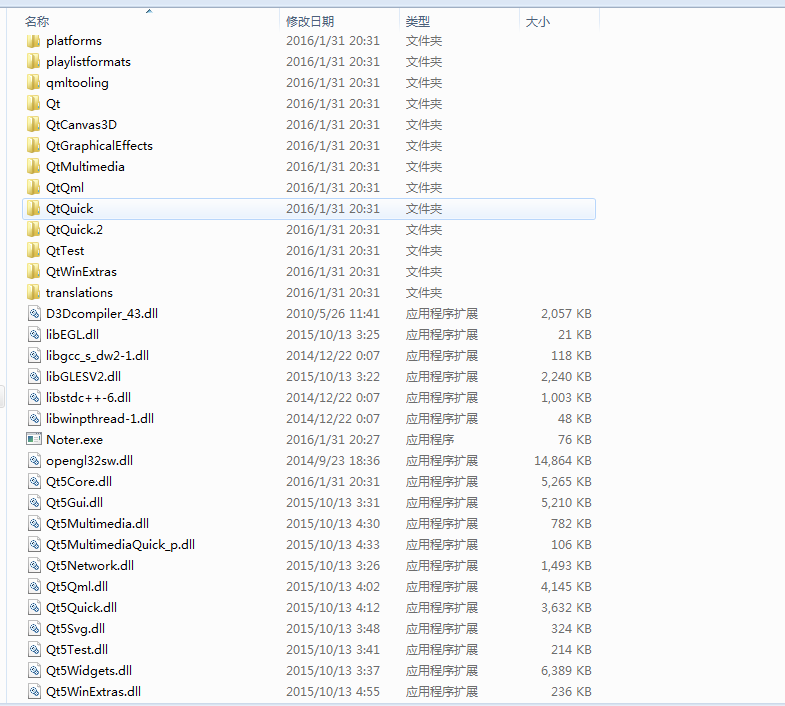Click the 2010/5/26 11:41 date
Viewport: 785px width, 706px height.
[x=333, y=313]
